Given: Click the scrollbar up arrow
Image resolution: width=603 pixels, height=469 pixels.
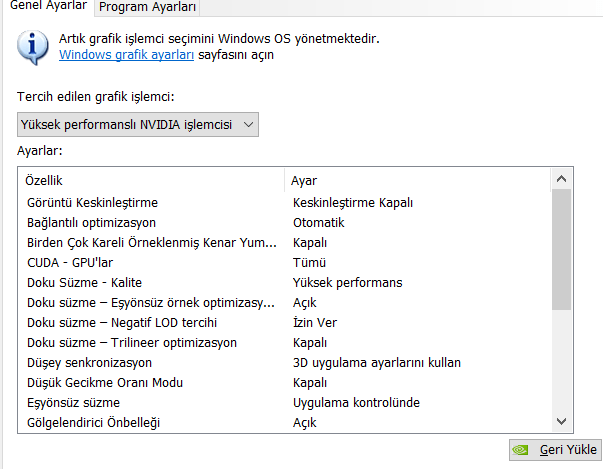Looking at the screenshot, I should pyautogui.click(x=561, y=179).
